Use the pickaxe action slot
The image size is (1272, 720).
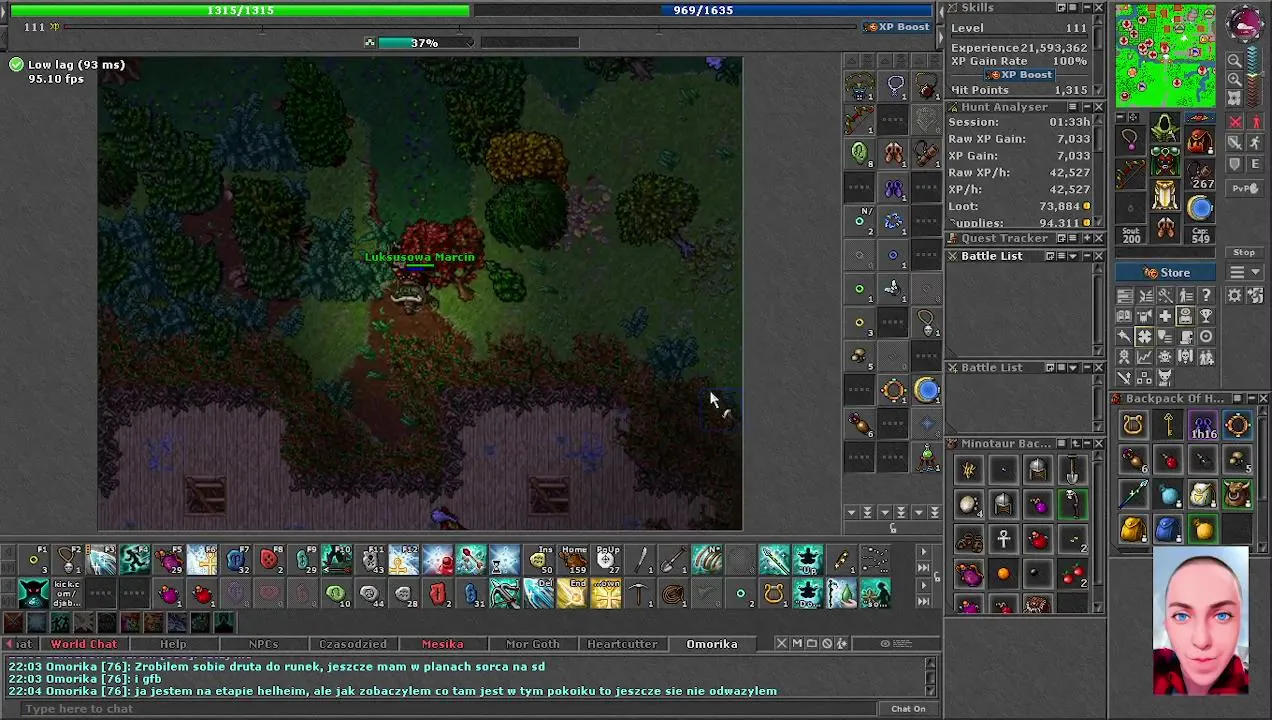[x=639, y=593]
